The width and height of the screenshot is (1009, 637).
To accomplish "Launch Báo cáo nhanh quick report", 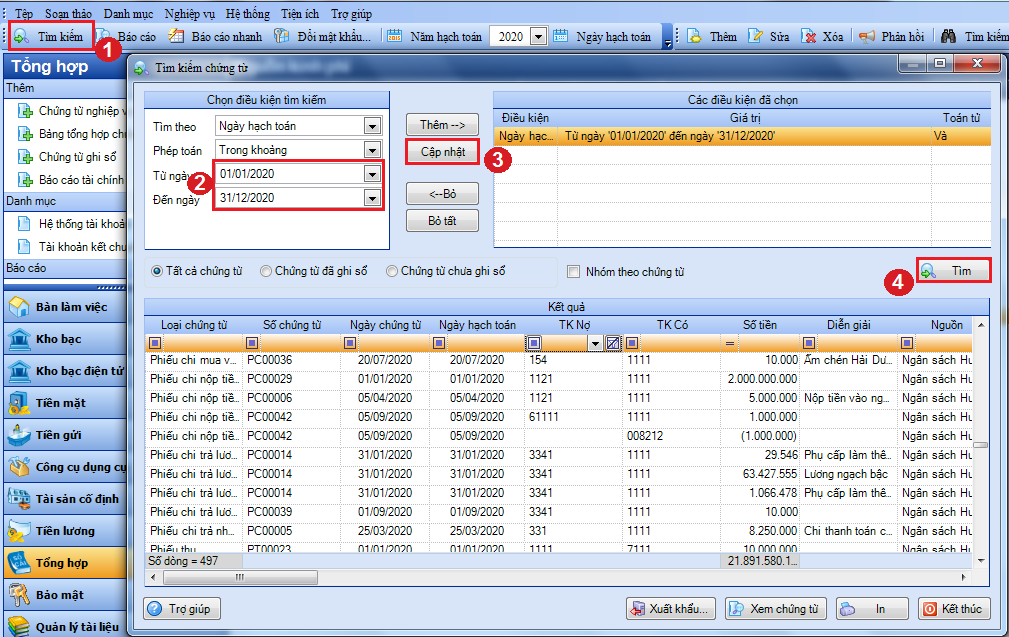I will pos(216,37).
